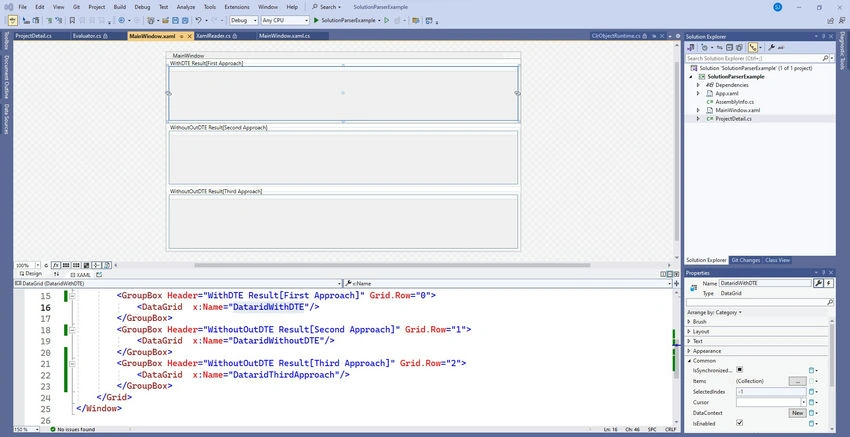This screenshot has height=437, width=850.
Task: Switch to the XamlReader.cs tab
Action: pyautogui.click(x=214, y=36)
